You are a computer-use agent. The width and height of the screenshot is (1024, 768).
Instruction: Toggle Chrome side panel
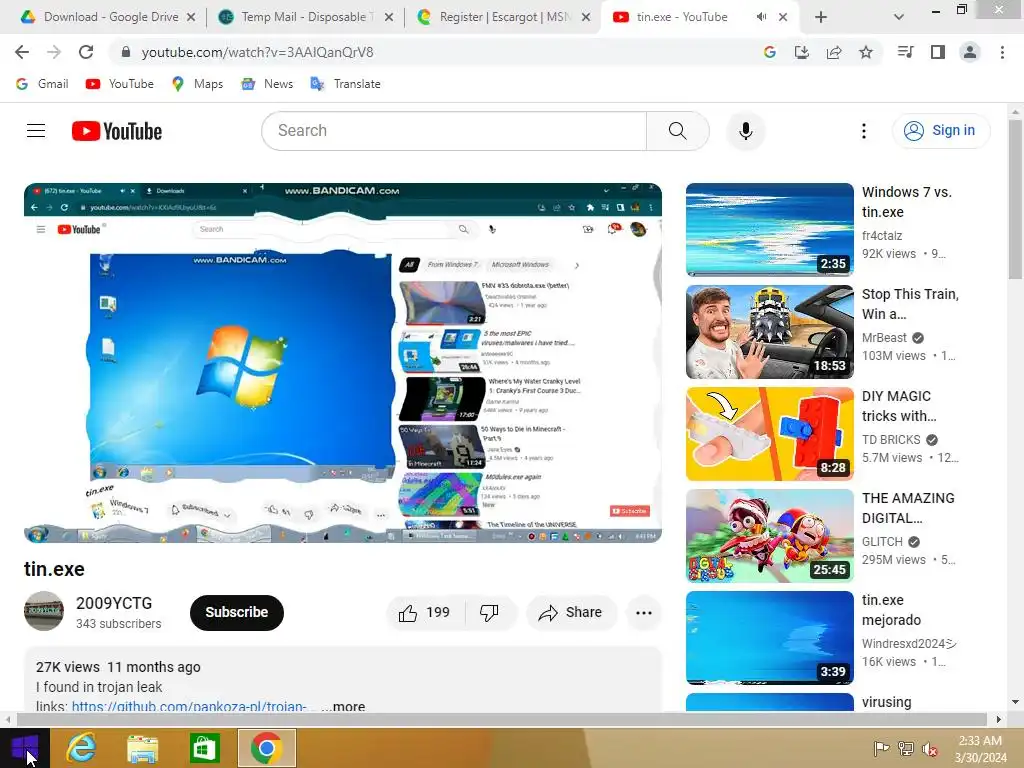(x=937, y=52)
